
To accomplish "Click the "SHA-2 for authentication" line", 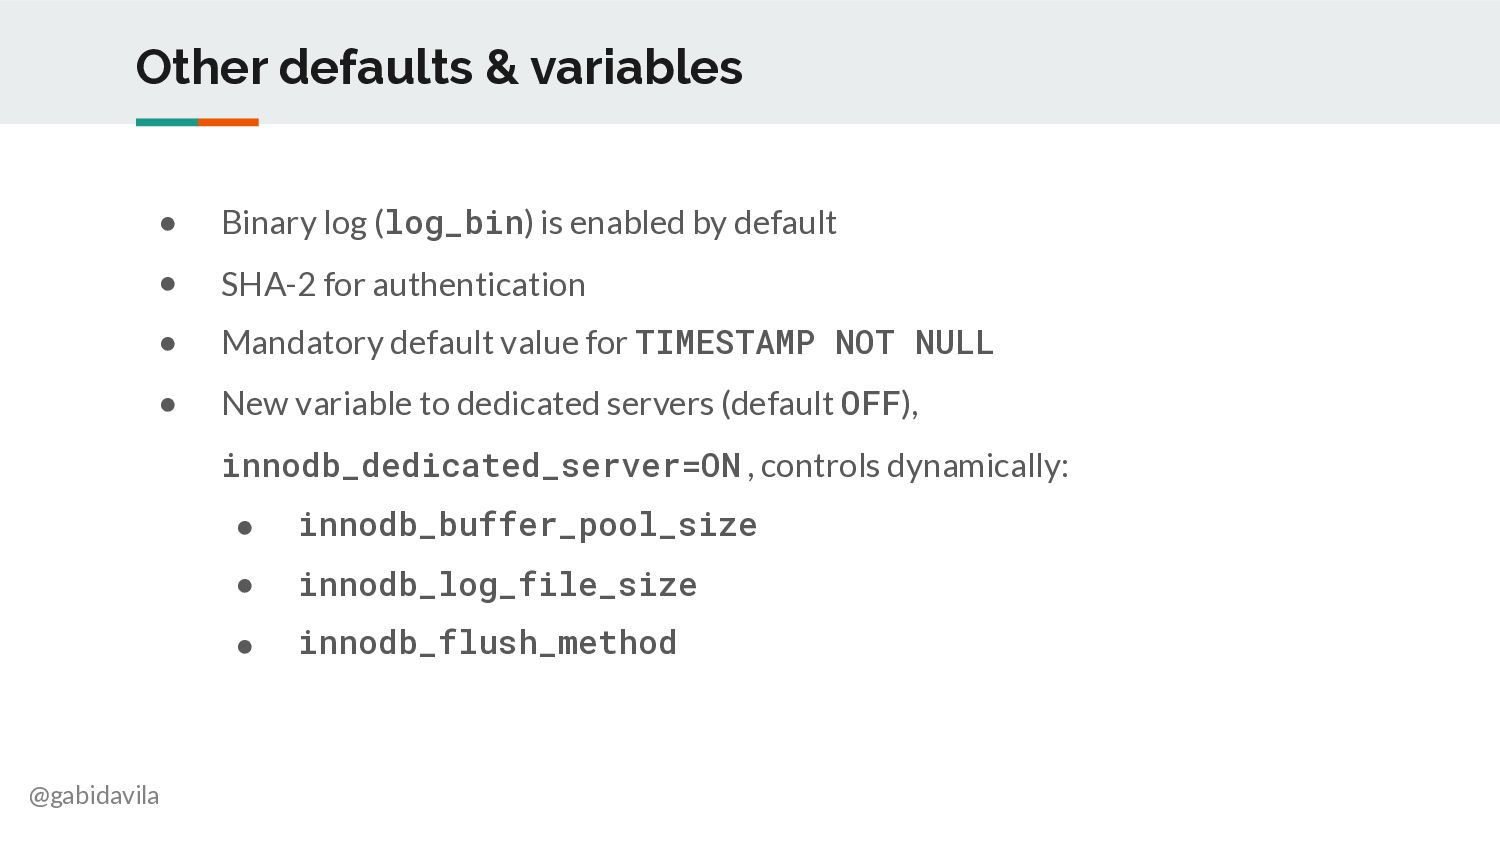I will pos(403,285).
